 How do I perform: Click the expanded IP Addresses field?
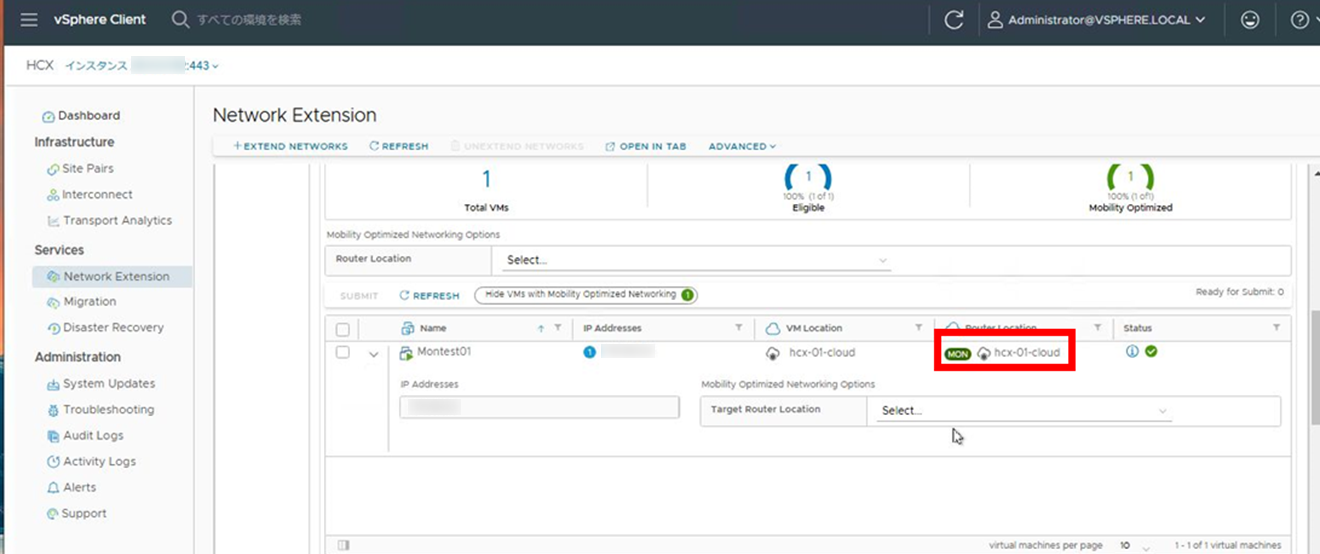pos(539,407)
